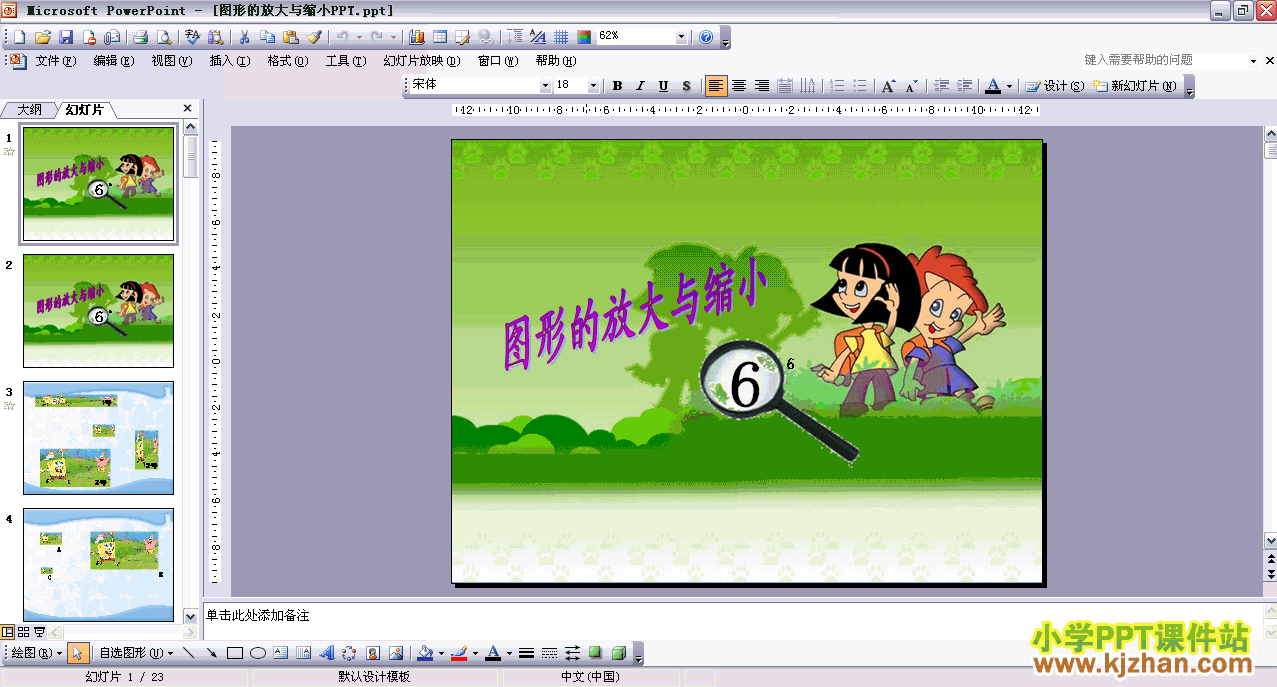The height and width of the screenshot is (687, 1277).
Task: Insert WordArt
Action: coord(326,653)
